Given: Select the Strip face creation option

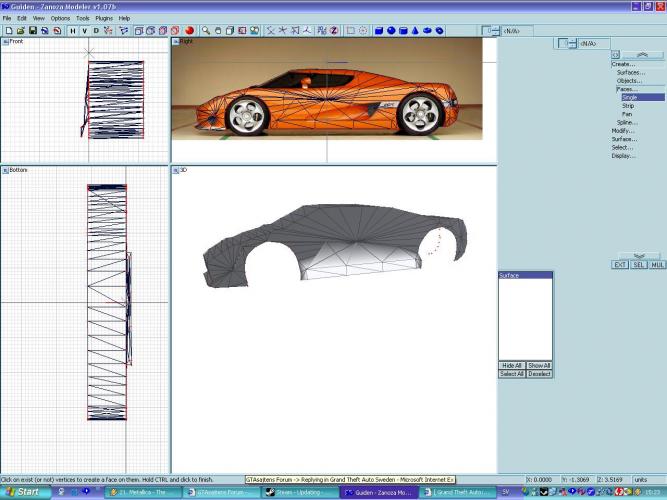Looking at the screenshot, I should 628,106.
